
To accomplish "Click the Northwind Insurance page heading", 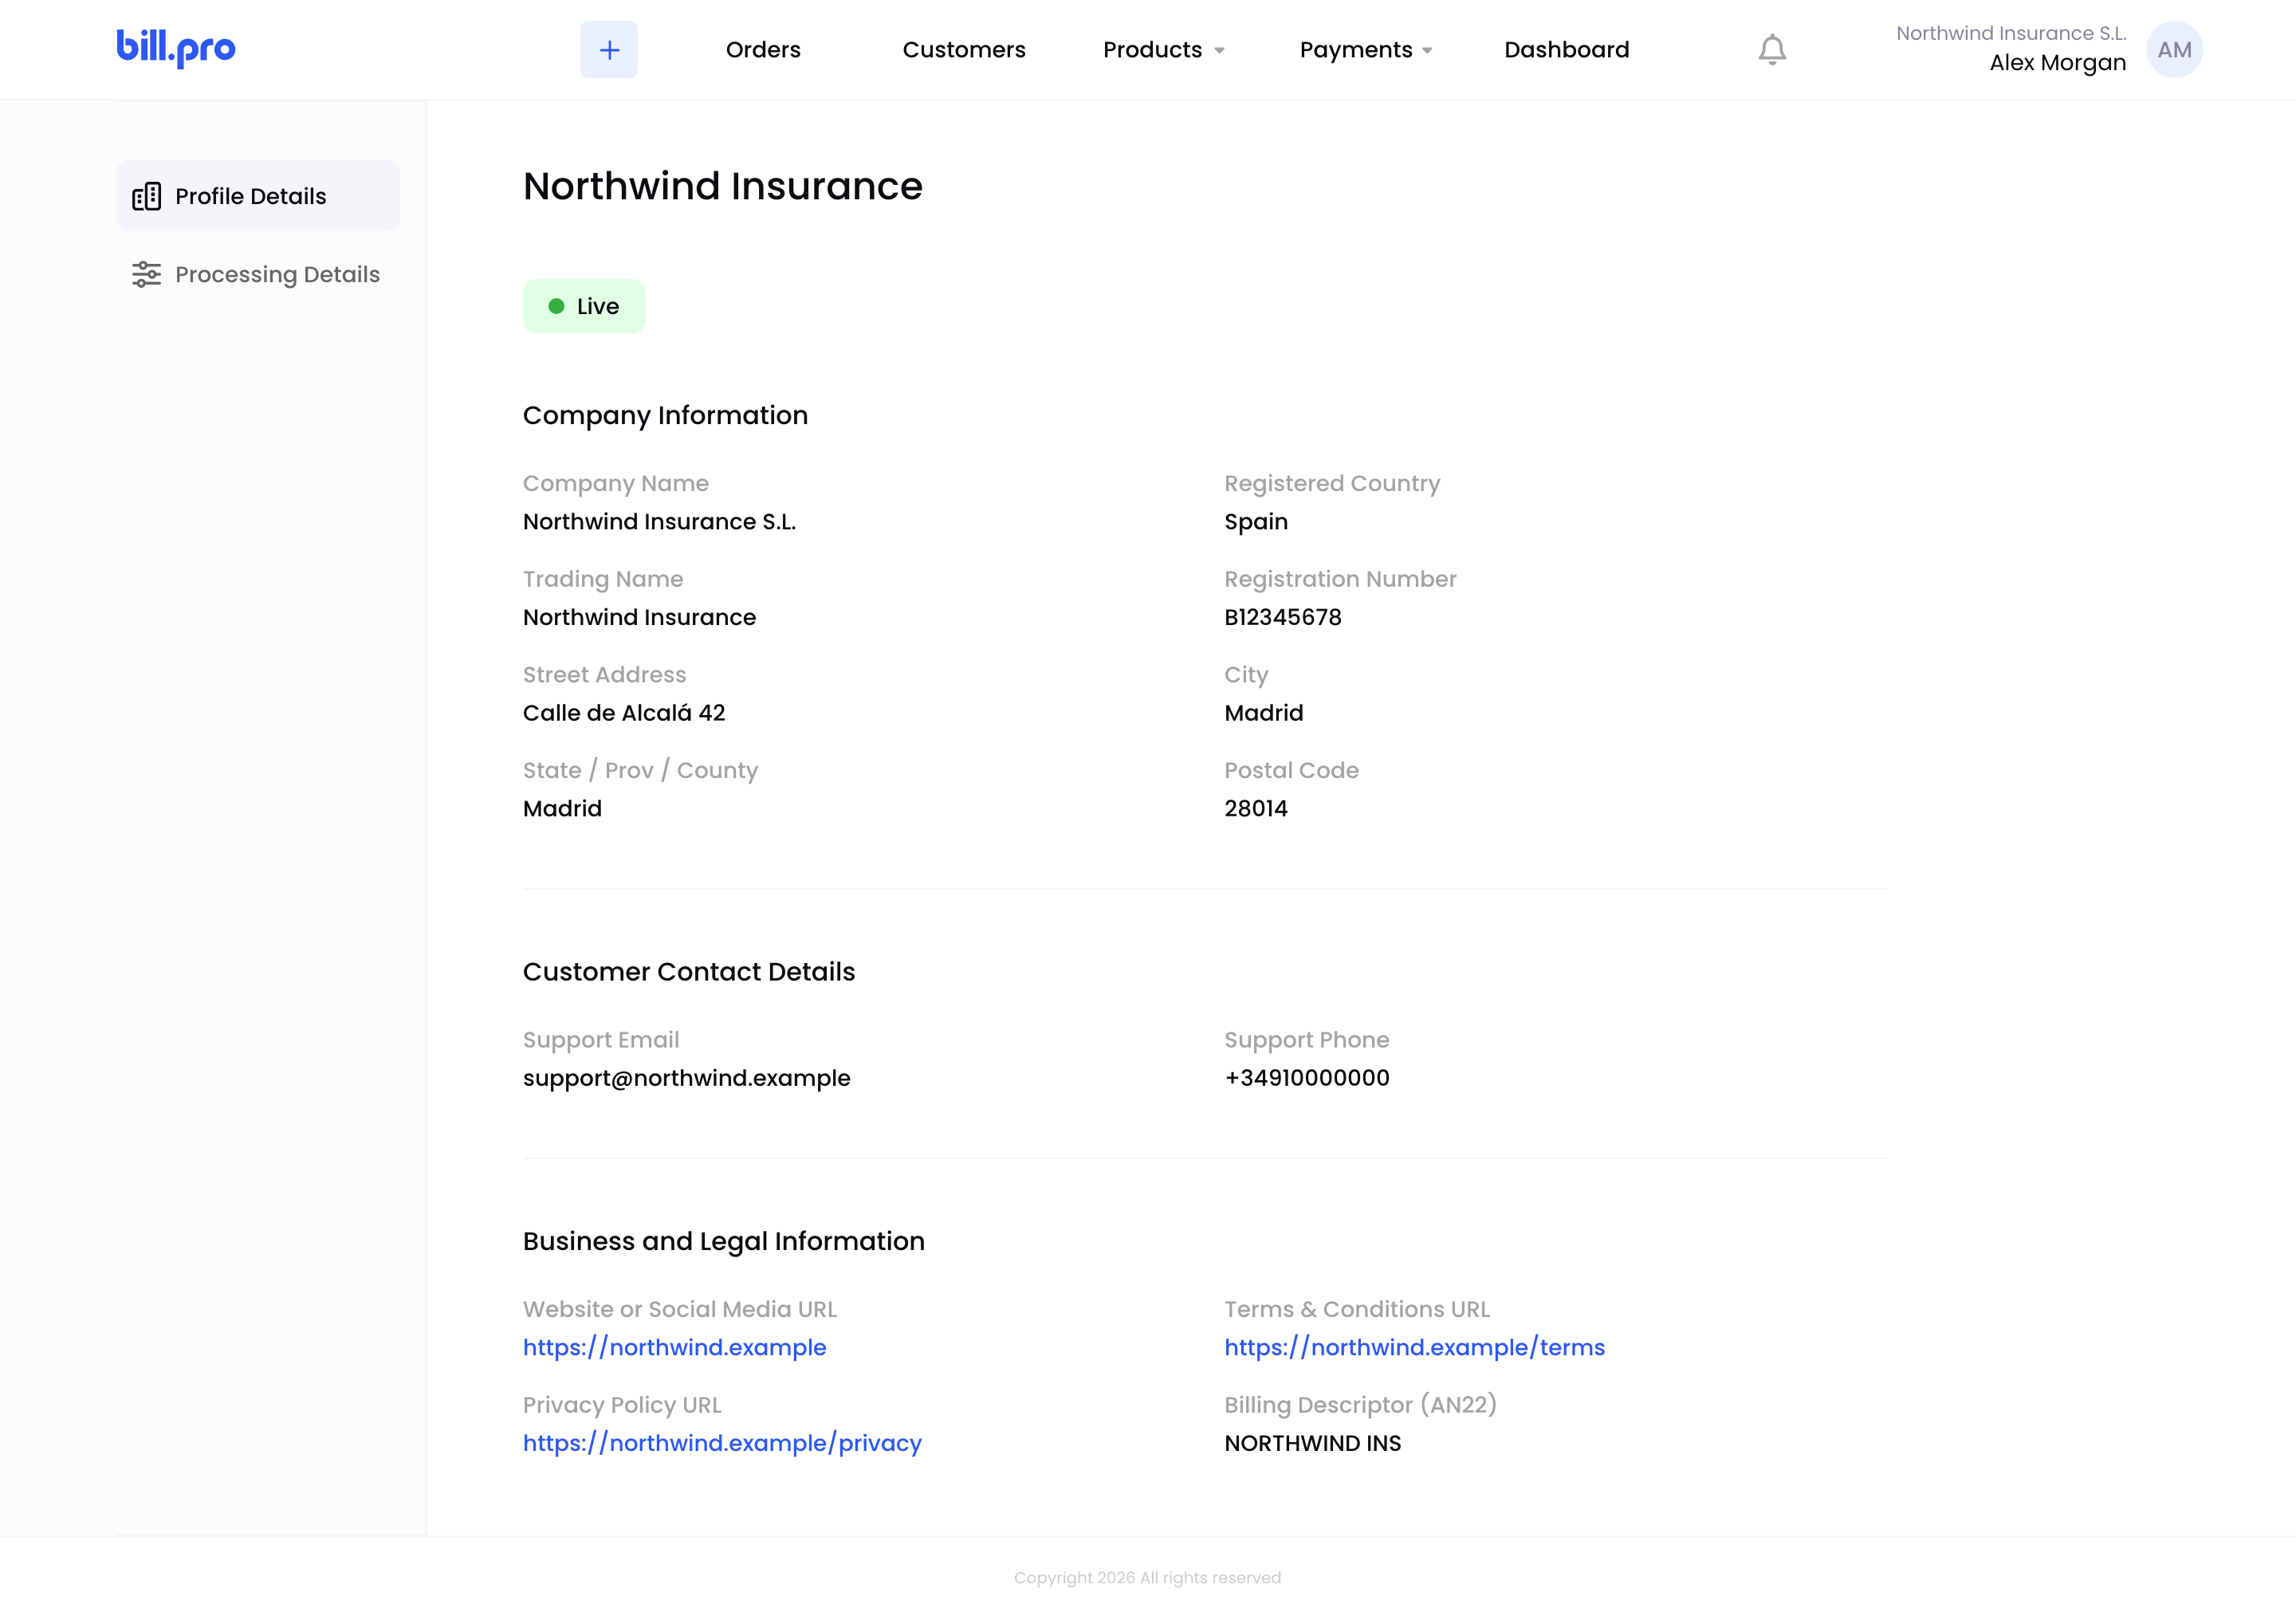I will [x=723, y=186].
